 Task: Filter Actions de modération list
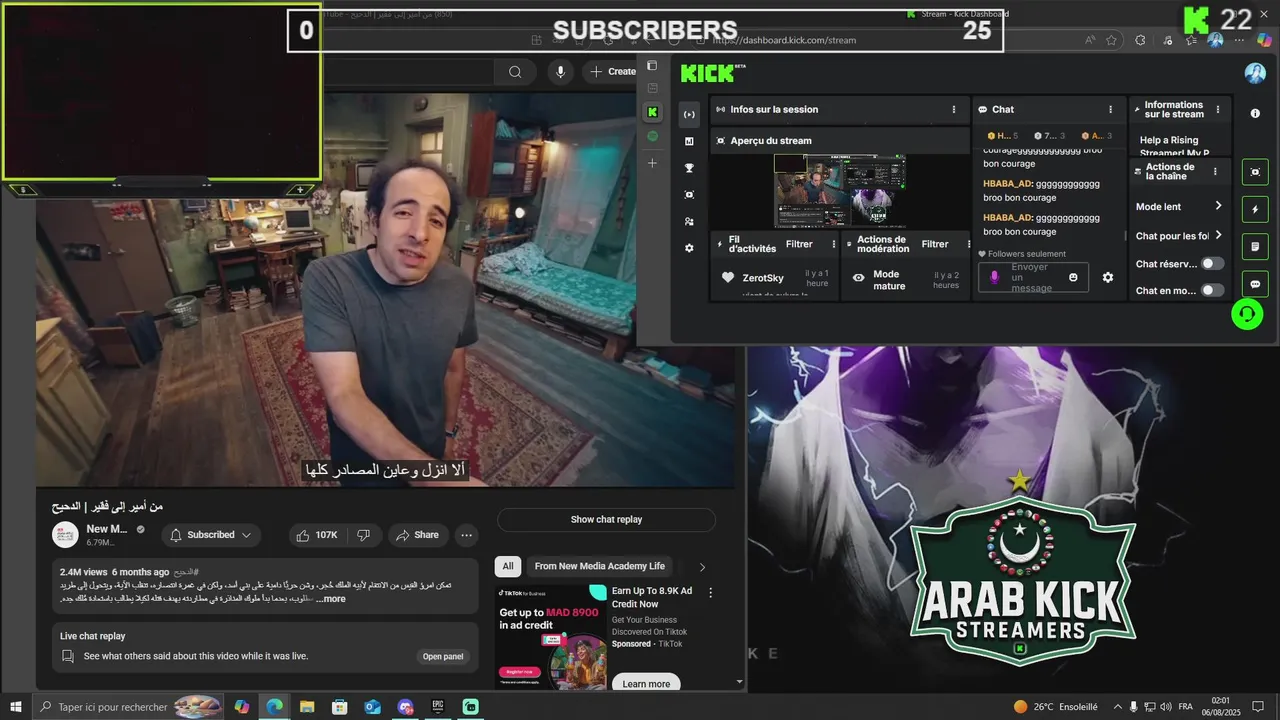pyautogui.click(x=935, y=244)
